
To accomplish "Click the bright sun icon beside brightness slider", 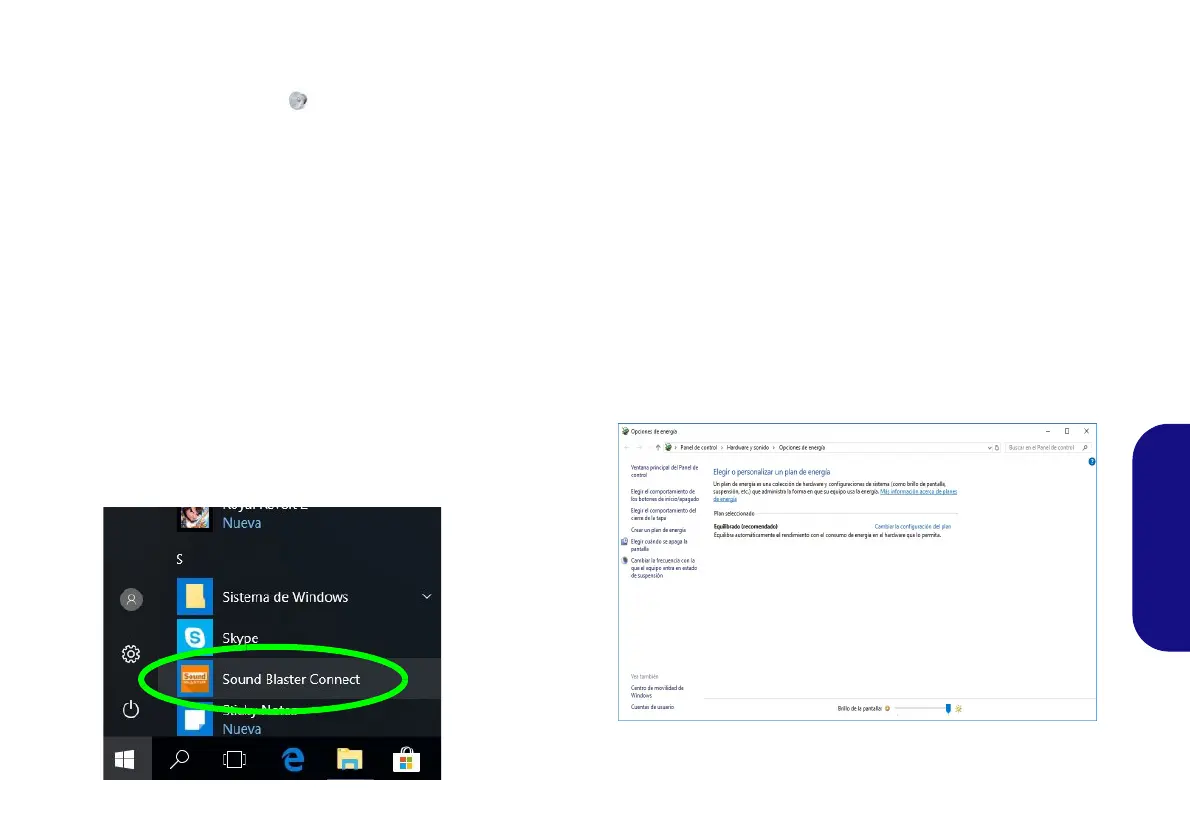I will click(x=959, y=708).
